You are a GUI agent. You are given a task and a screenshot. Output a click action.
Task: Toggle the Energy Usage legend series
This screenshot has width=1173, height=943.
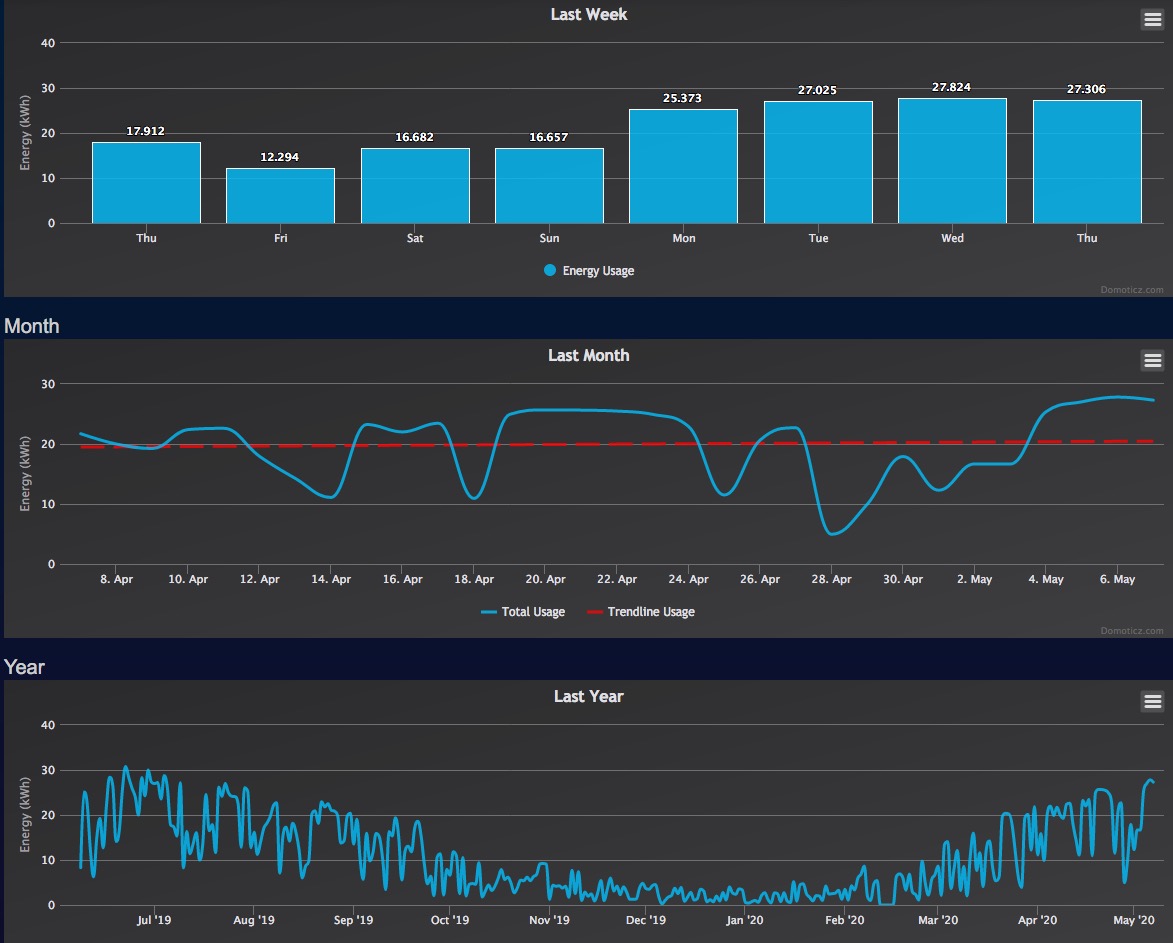(x=589, y=271)
